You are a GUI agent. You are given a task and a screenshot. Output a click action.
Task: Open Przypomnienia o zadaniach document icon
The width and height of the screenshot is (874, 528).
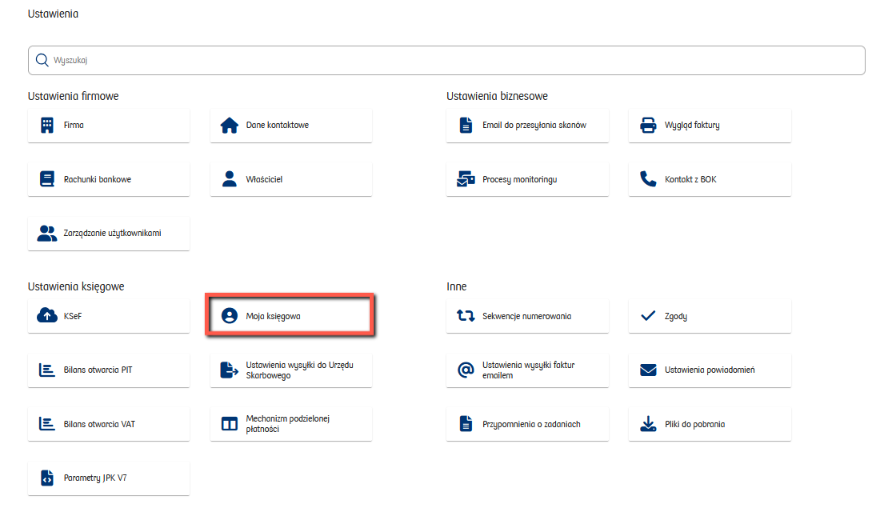coord(466,424)
